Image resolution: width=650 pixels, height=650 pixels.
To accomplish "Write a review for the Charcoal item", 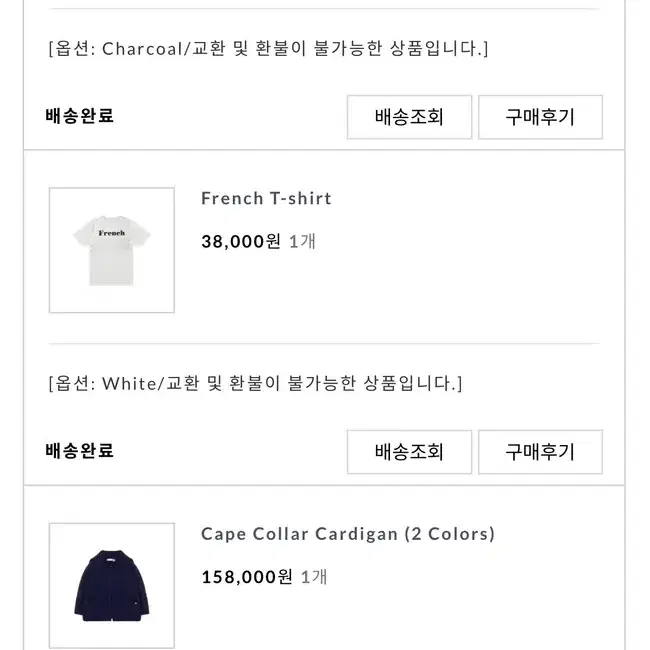I will (540, 117).
